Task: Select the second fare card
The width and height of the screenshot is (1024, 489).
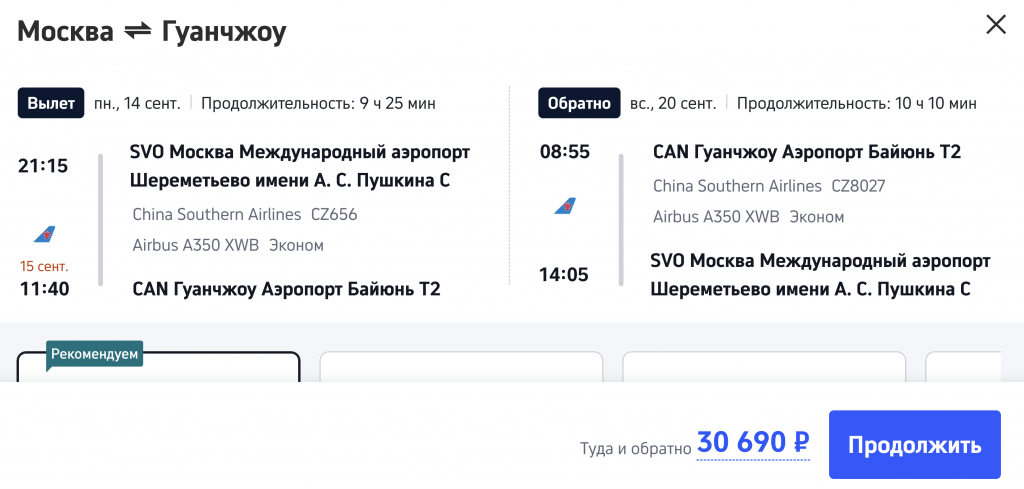Action: coord(461,367)
